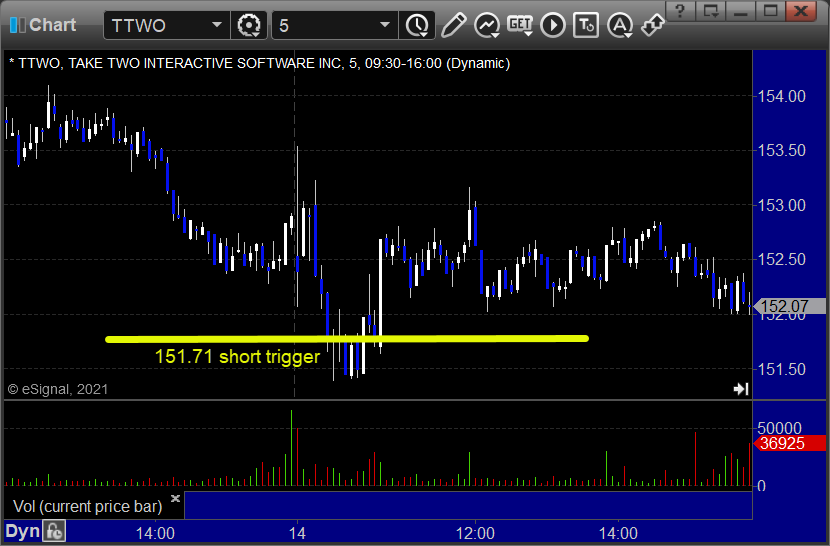Image resolution: width=830 pixels, height=546 pixels.
Task: Click the 12:00 time axis label
Action: (x=475, y=533)
